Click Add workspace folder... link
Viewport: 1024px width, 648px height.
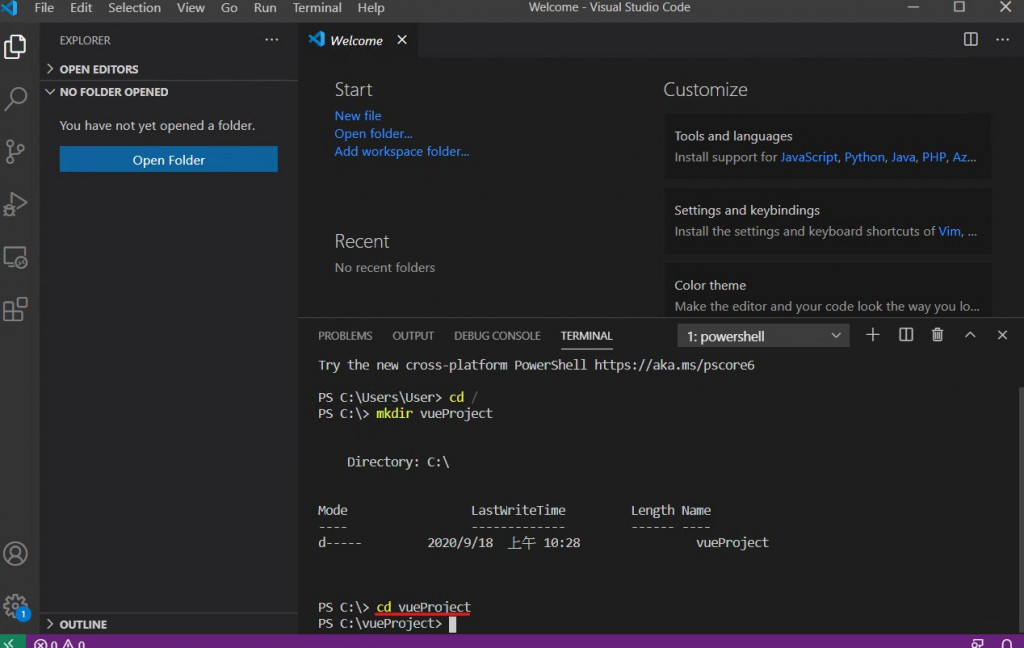click(402, 152)
